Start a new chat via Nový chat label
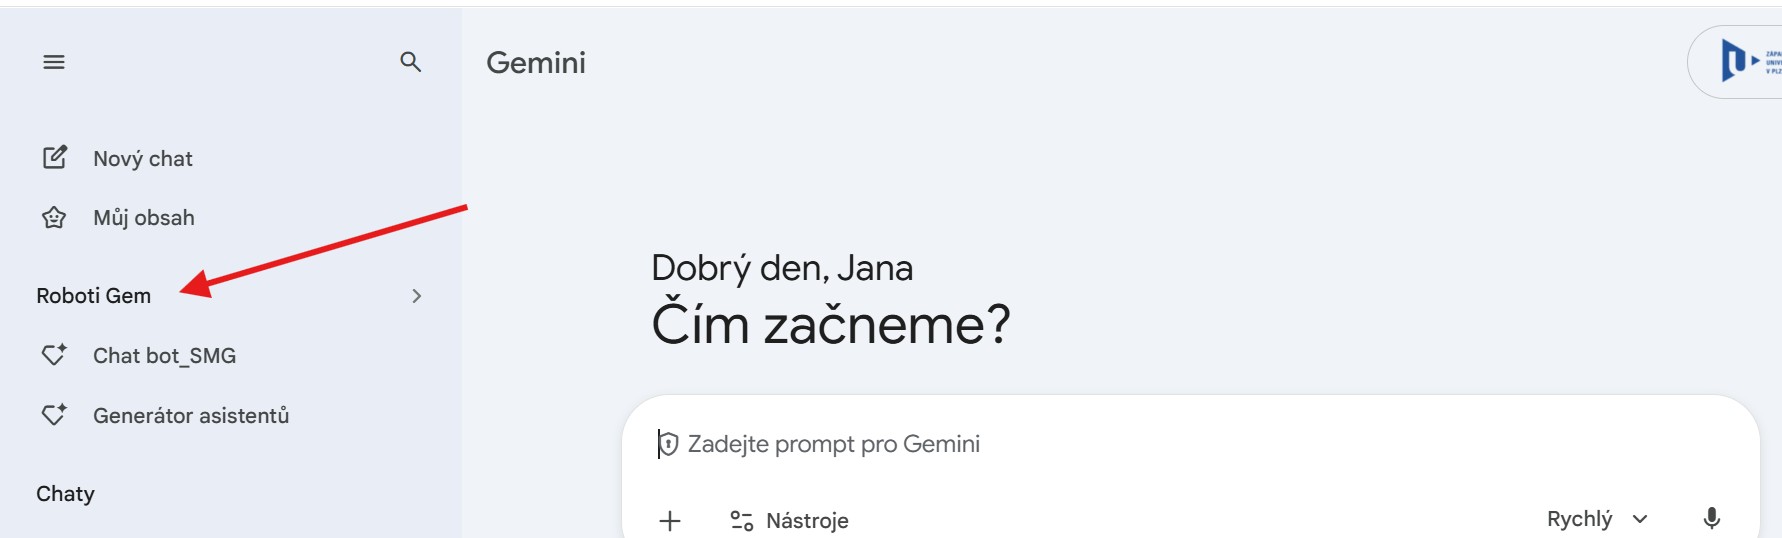Screen dimensions: 1782x538 [143, 159]
